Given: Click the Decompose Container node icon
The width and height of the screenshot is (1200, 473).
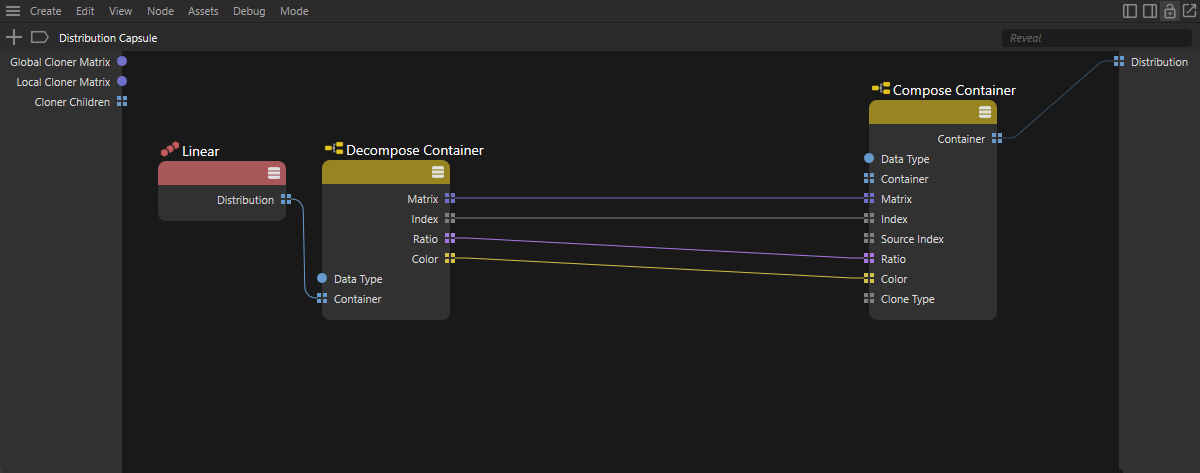Looking at the screenshot, I should 334,149.
